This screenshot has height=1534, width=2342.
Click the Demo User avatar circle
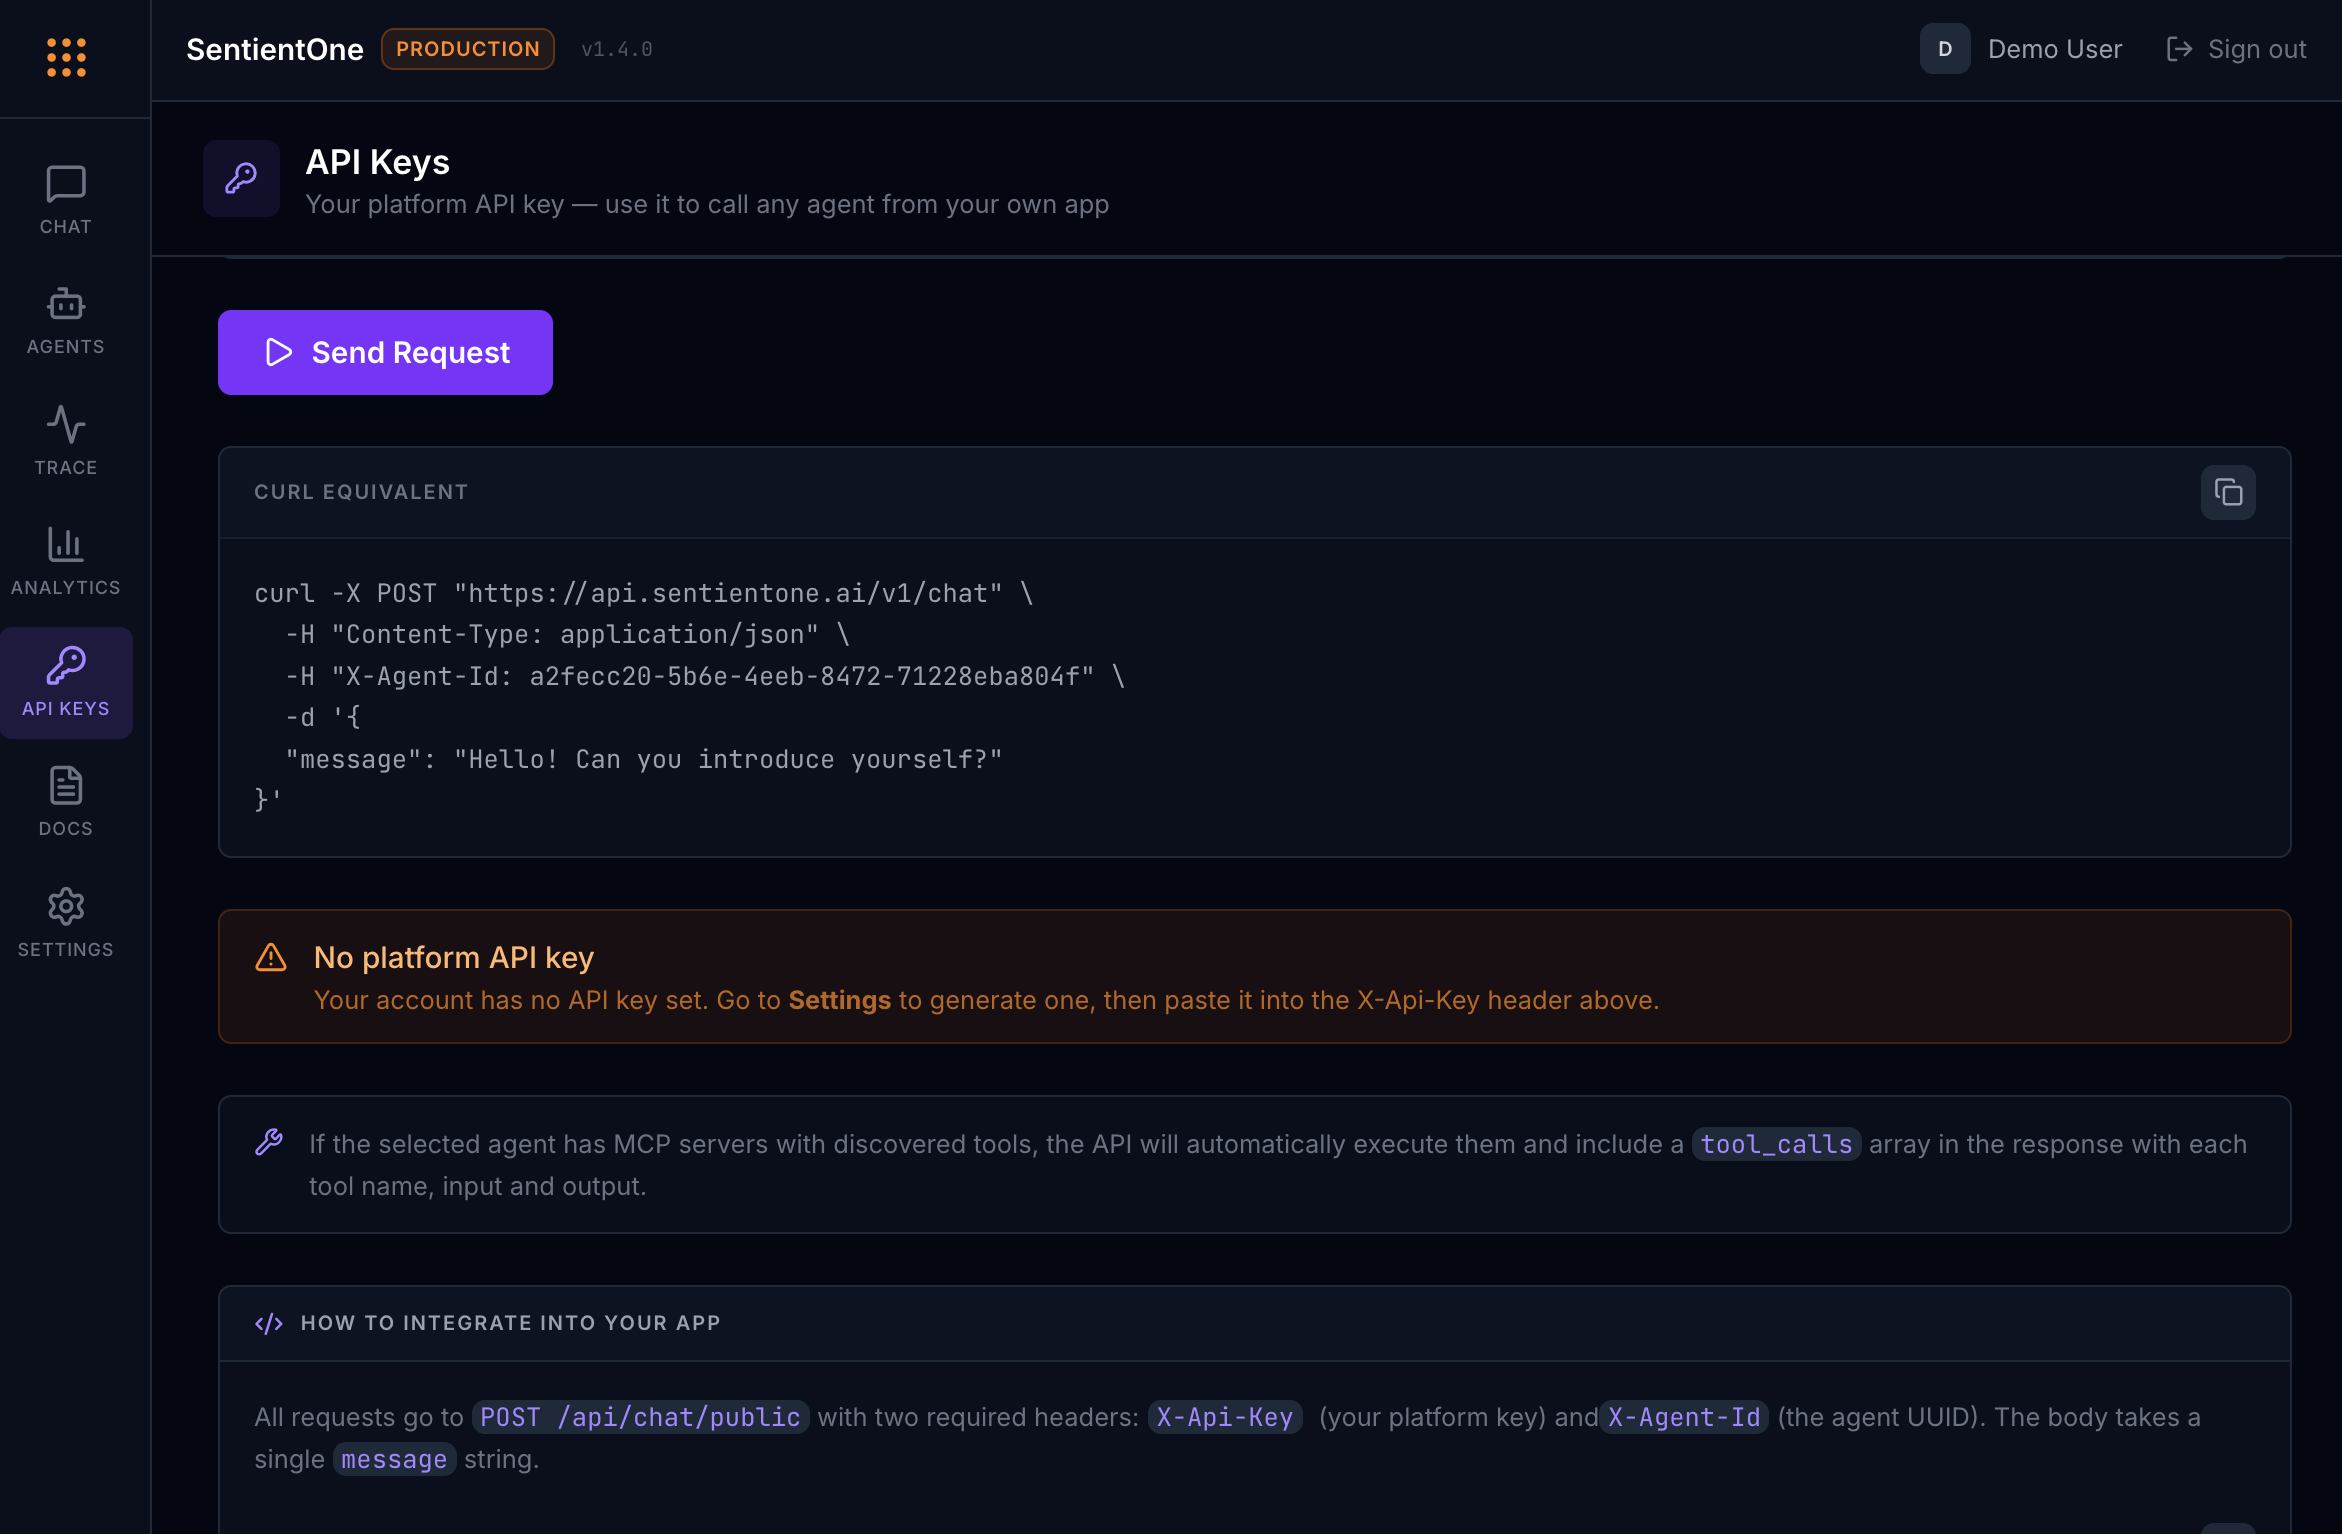coord(1944,48)
